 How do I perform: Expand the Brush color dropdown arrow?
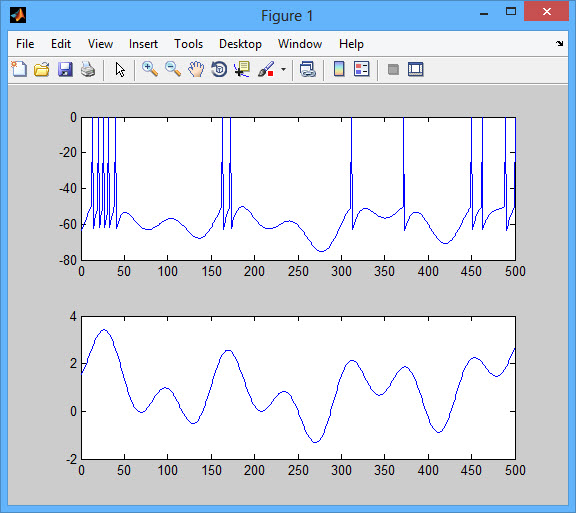[x=283, y=69]
